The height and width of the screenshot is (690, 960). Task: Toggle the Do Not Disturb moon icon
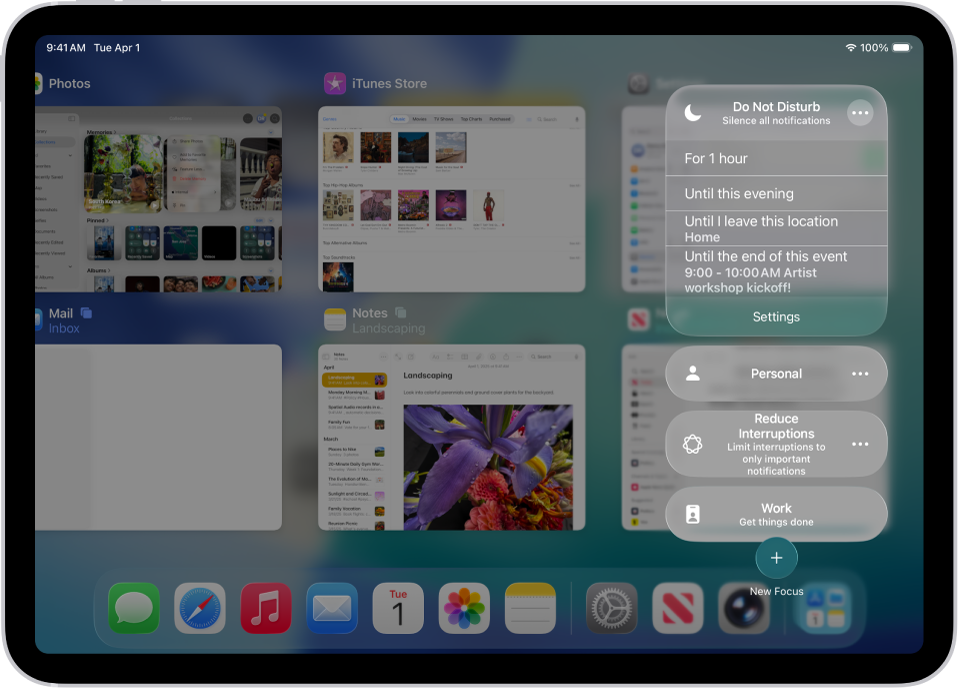pos(691,113)
